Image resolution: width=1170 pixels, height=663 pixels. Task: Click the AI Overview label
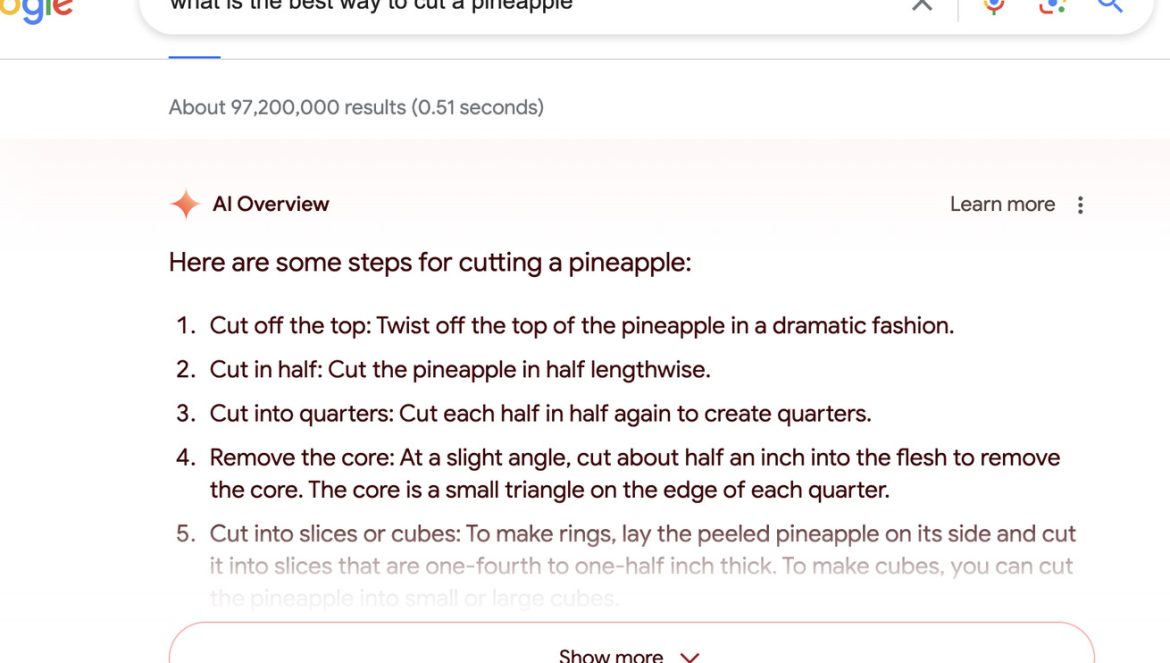[271, 204]
